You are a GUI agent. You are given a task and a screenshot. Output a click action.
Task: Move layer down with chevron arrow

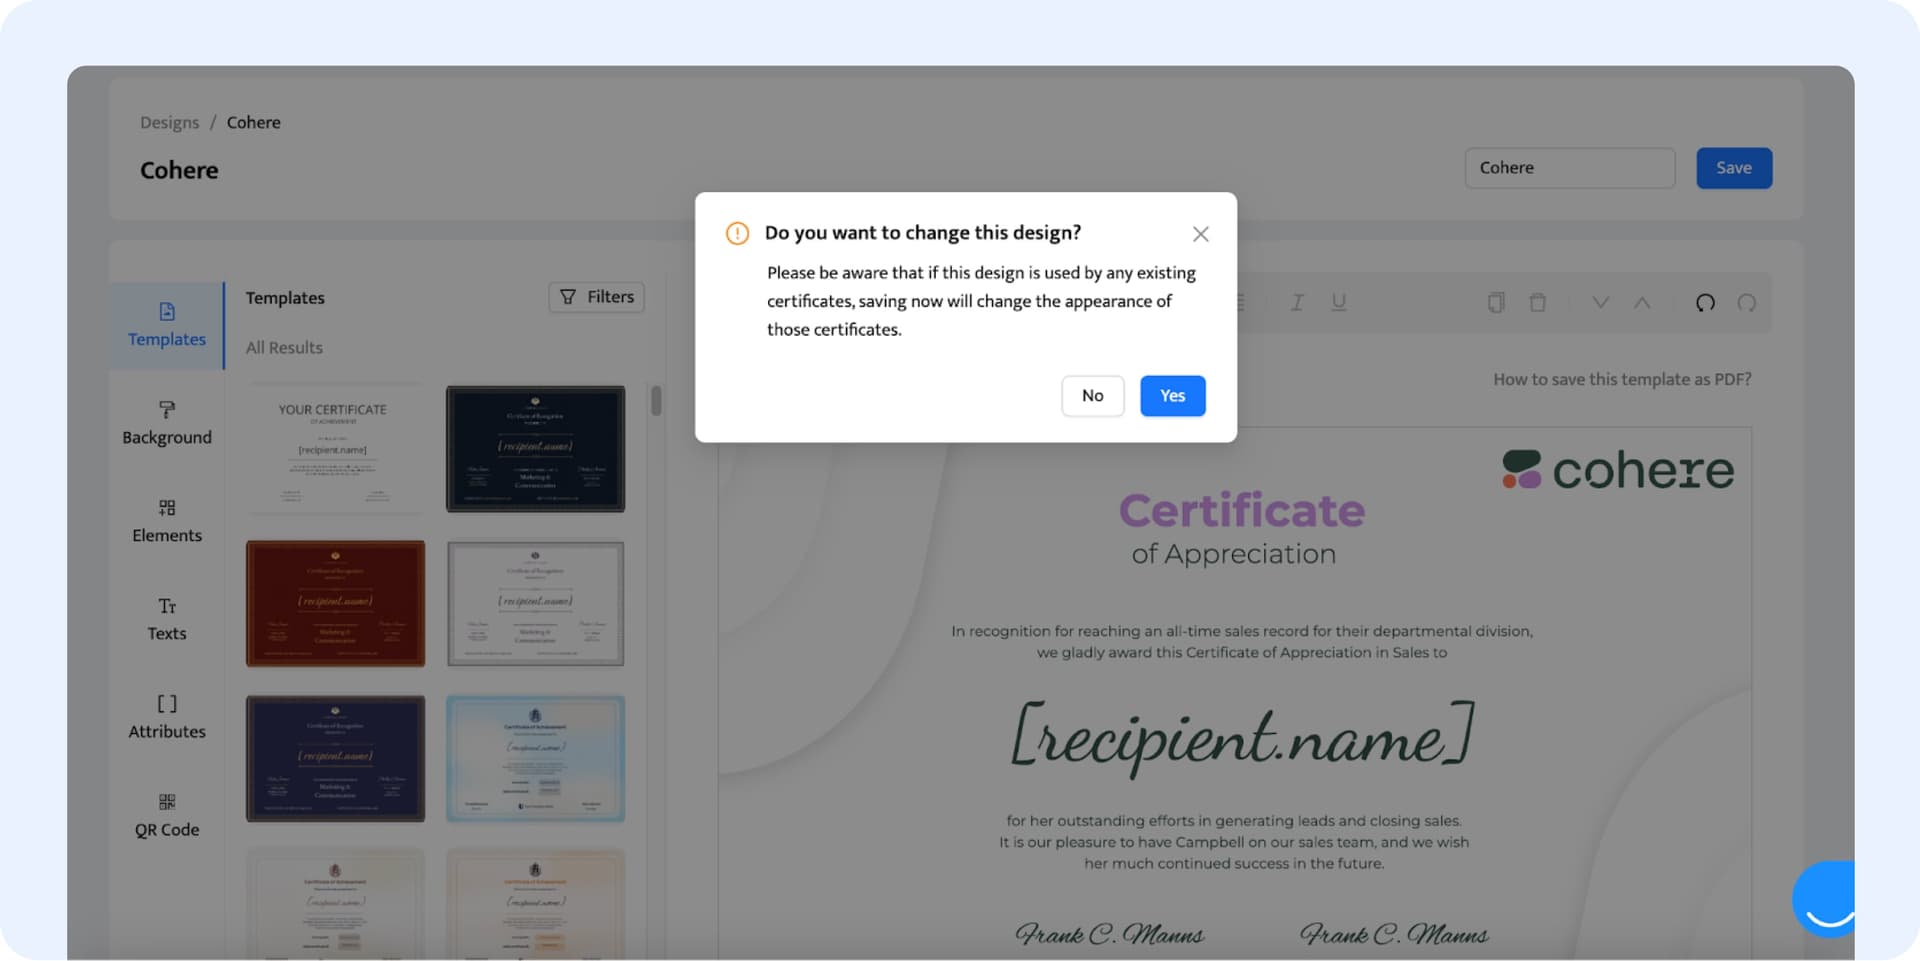point(1600,303)
